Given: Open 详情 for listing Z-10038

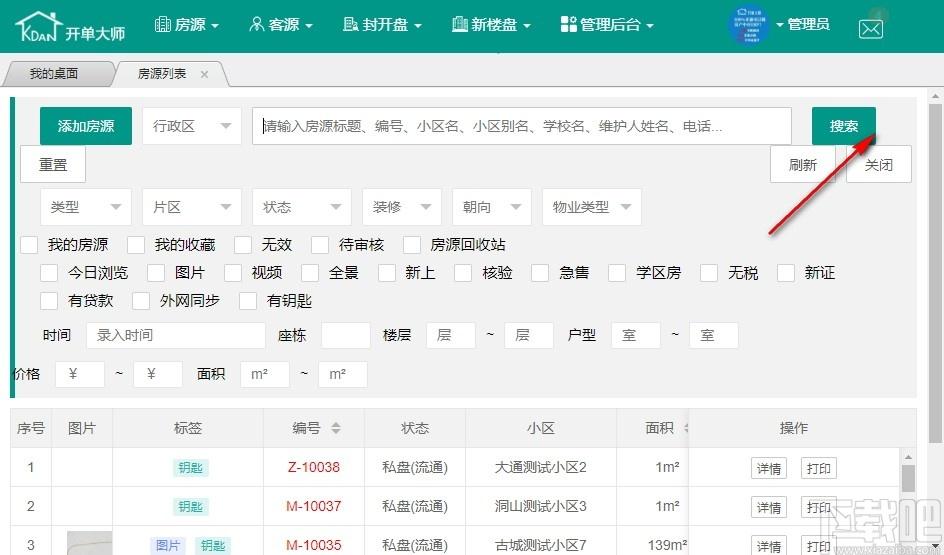Looking at the screenshot, I should pyautogui.click(x=769, y=468).
